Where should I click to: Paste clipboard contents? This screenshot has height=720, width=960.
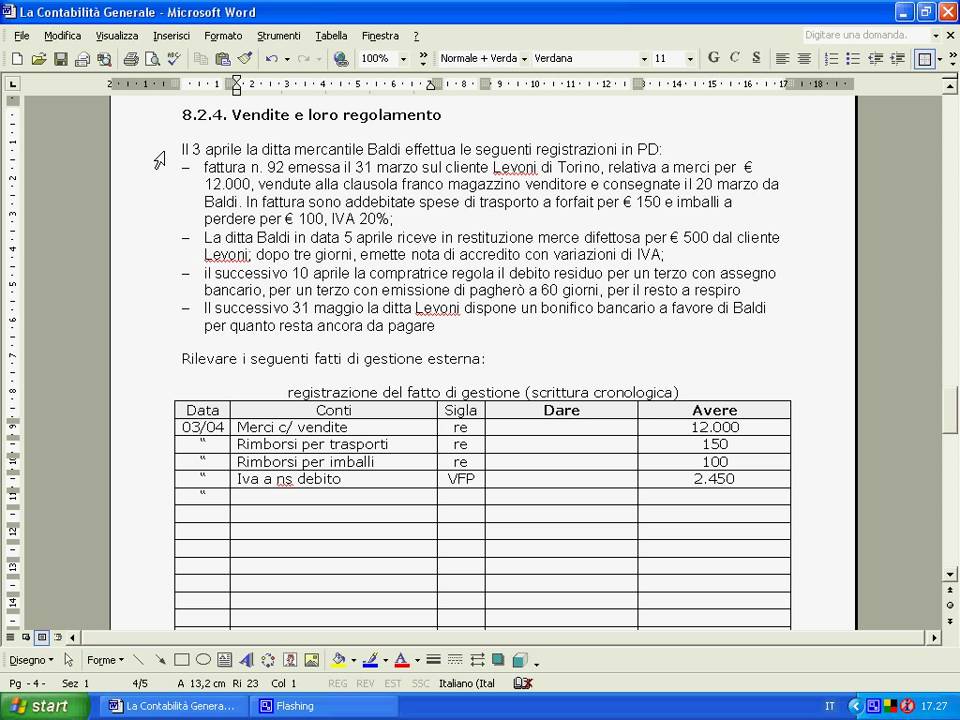(223, 59)
